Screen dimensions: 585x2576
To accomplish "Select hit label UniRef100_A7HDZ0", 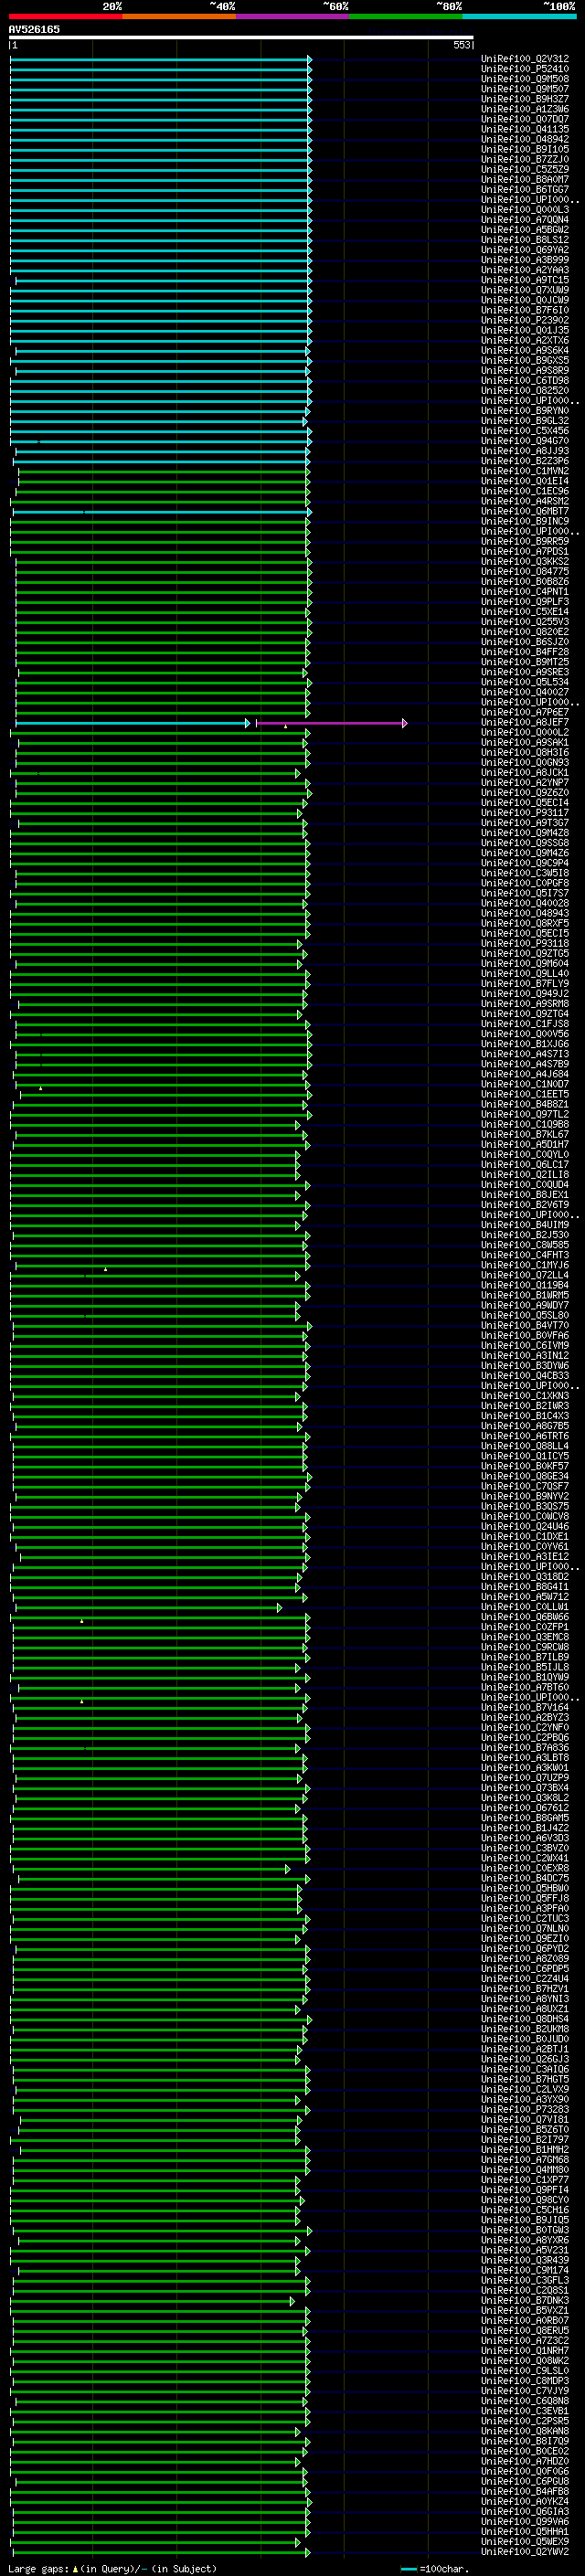I will point(525,2460).
